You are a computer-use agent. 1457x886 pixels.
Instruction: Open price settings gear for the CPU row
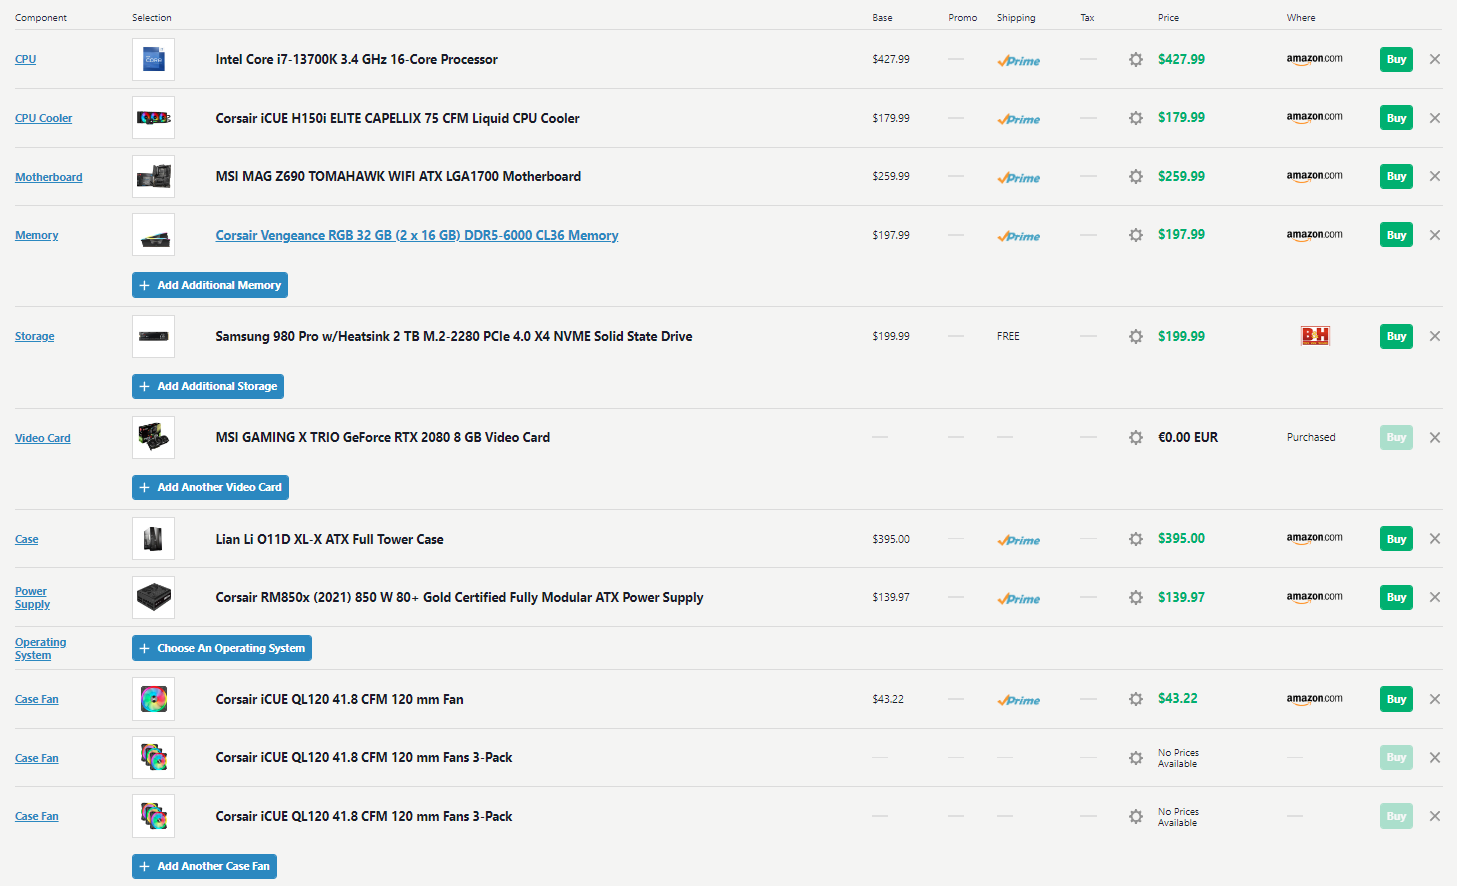pyautogui.click(x=1136, y=59)
